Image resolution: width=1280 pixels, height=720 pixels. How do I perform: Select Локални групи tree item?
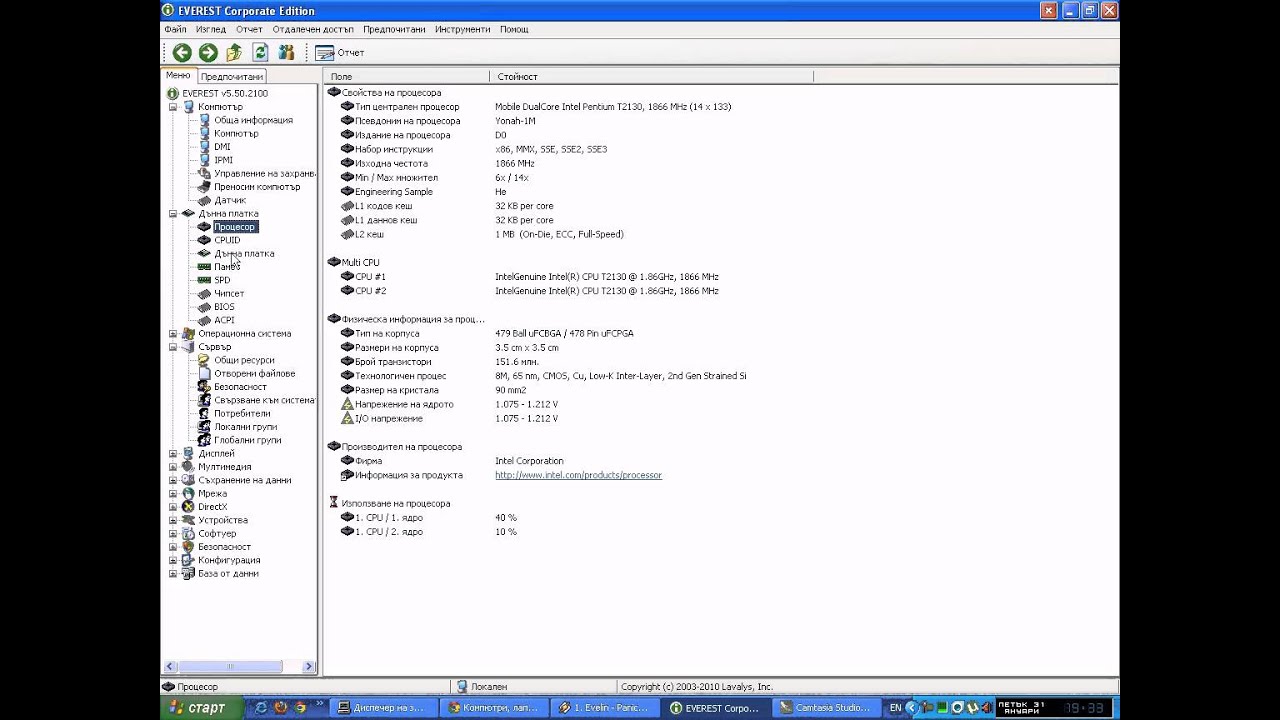pyautogui.click(x=245, y=427)
